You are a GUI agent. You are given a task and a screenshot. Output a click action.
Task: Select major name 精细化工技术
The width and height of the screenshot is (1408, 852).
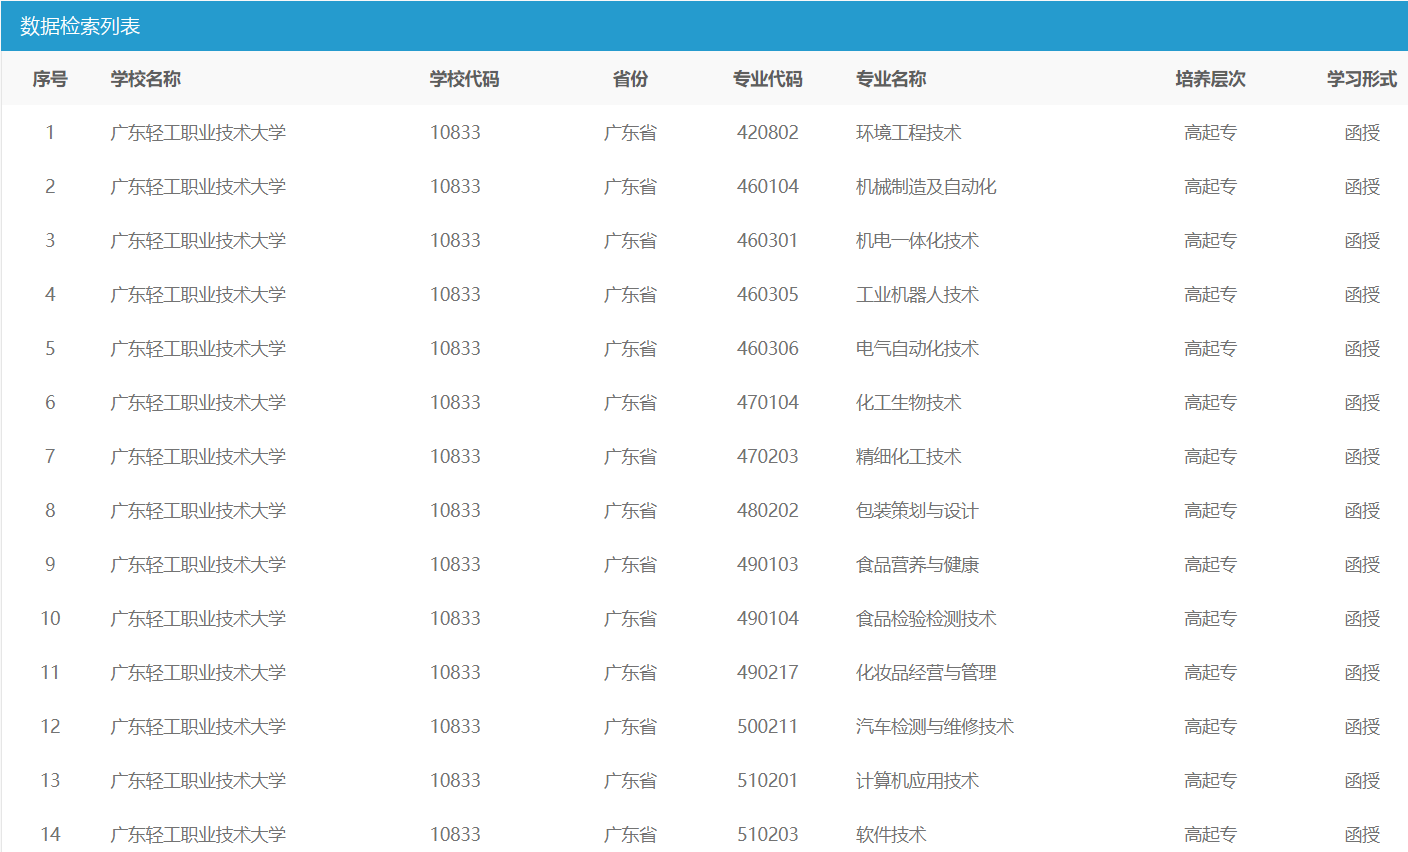(909, 457)
